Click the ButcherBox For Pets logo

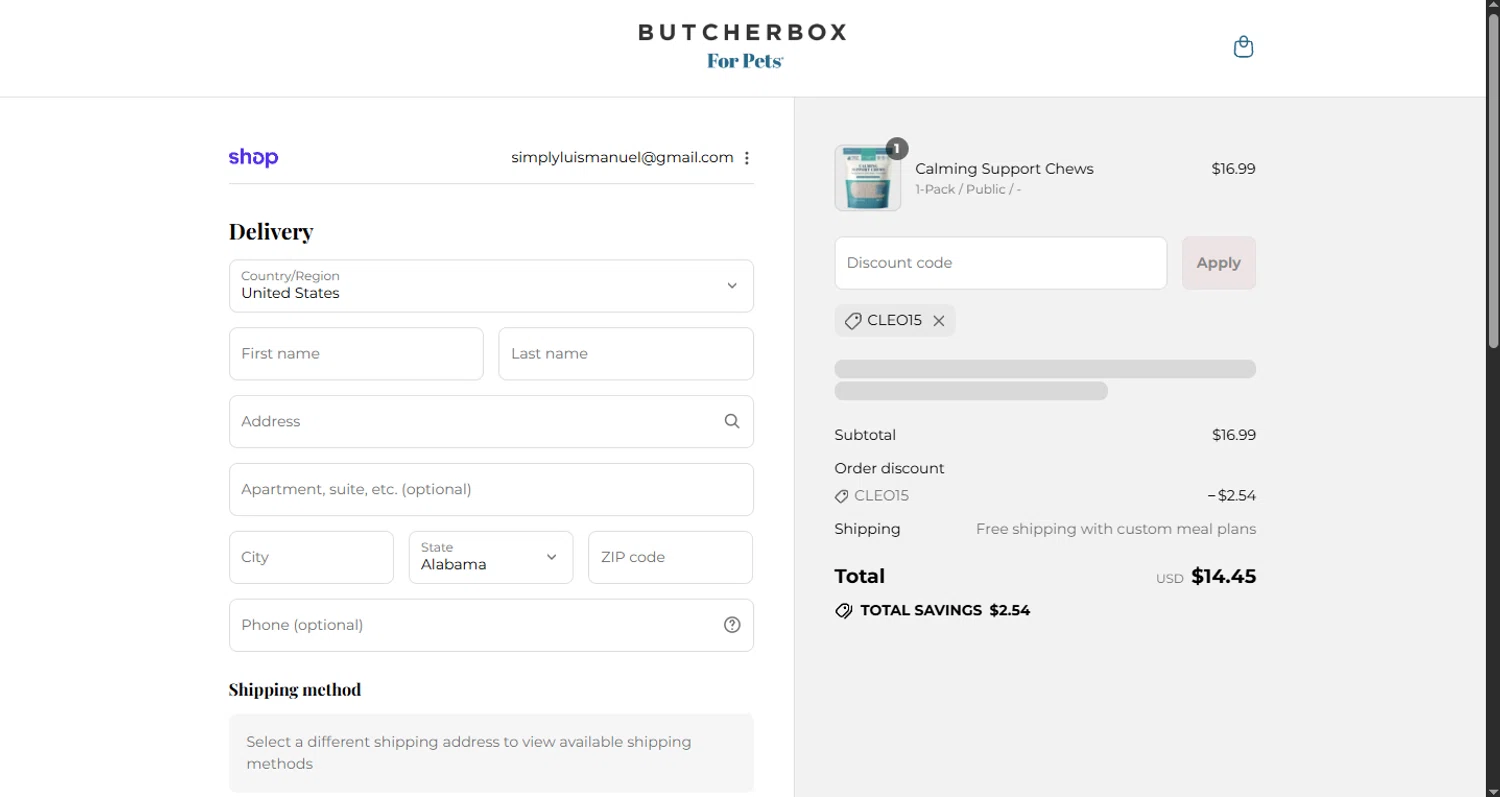(x=743, y=46)
